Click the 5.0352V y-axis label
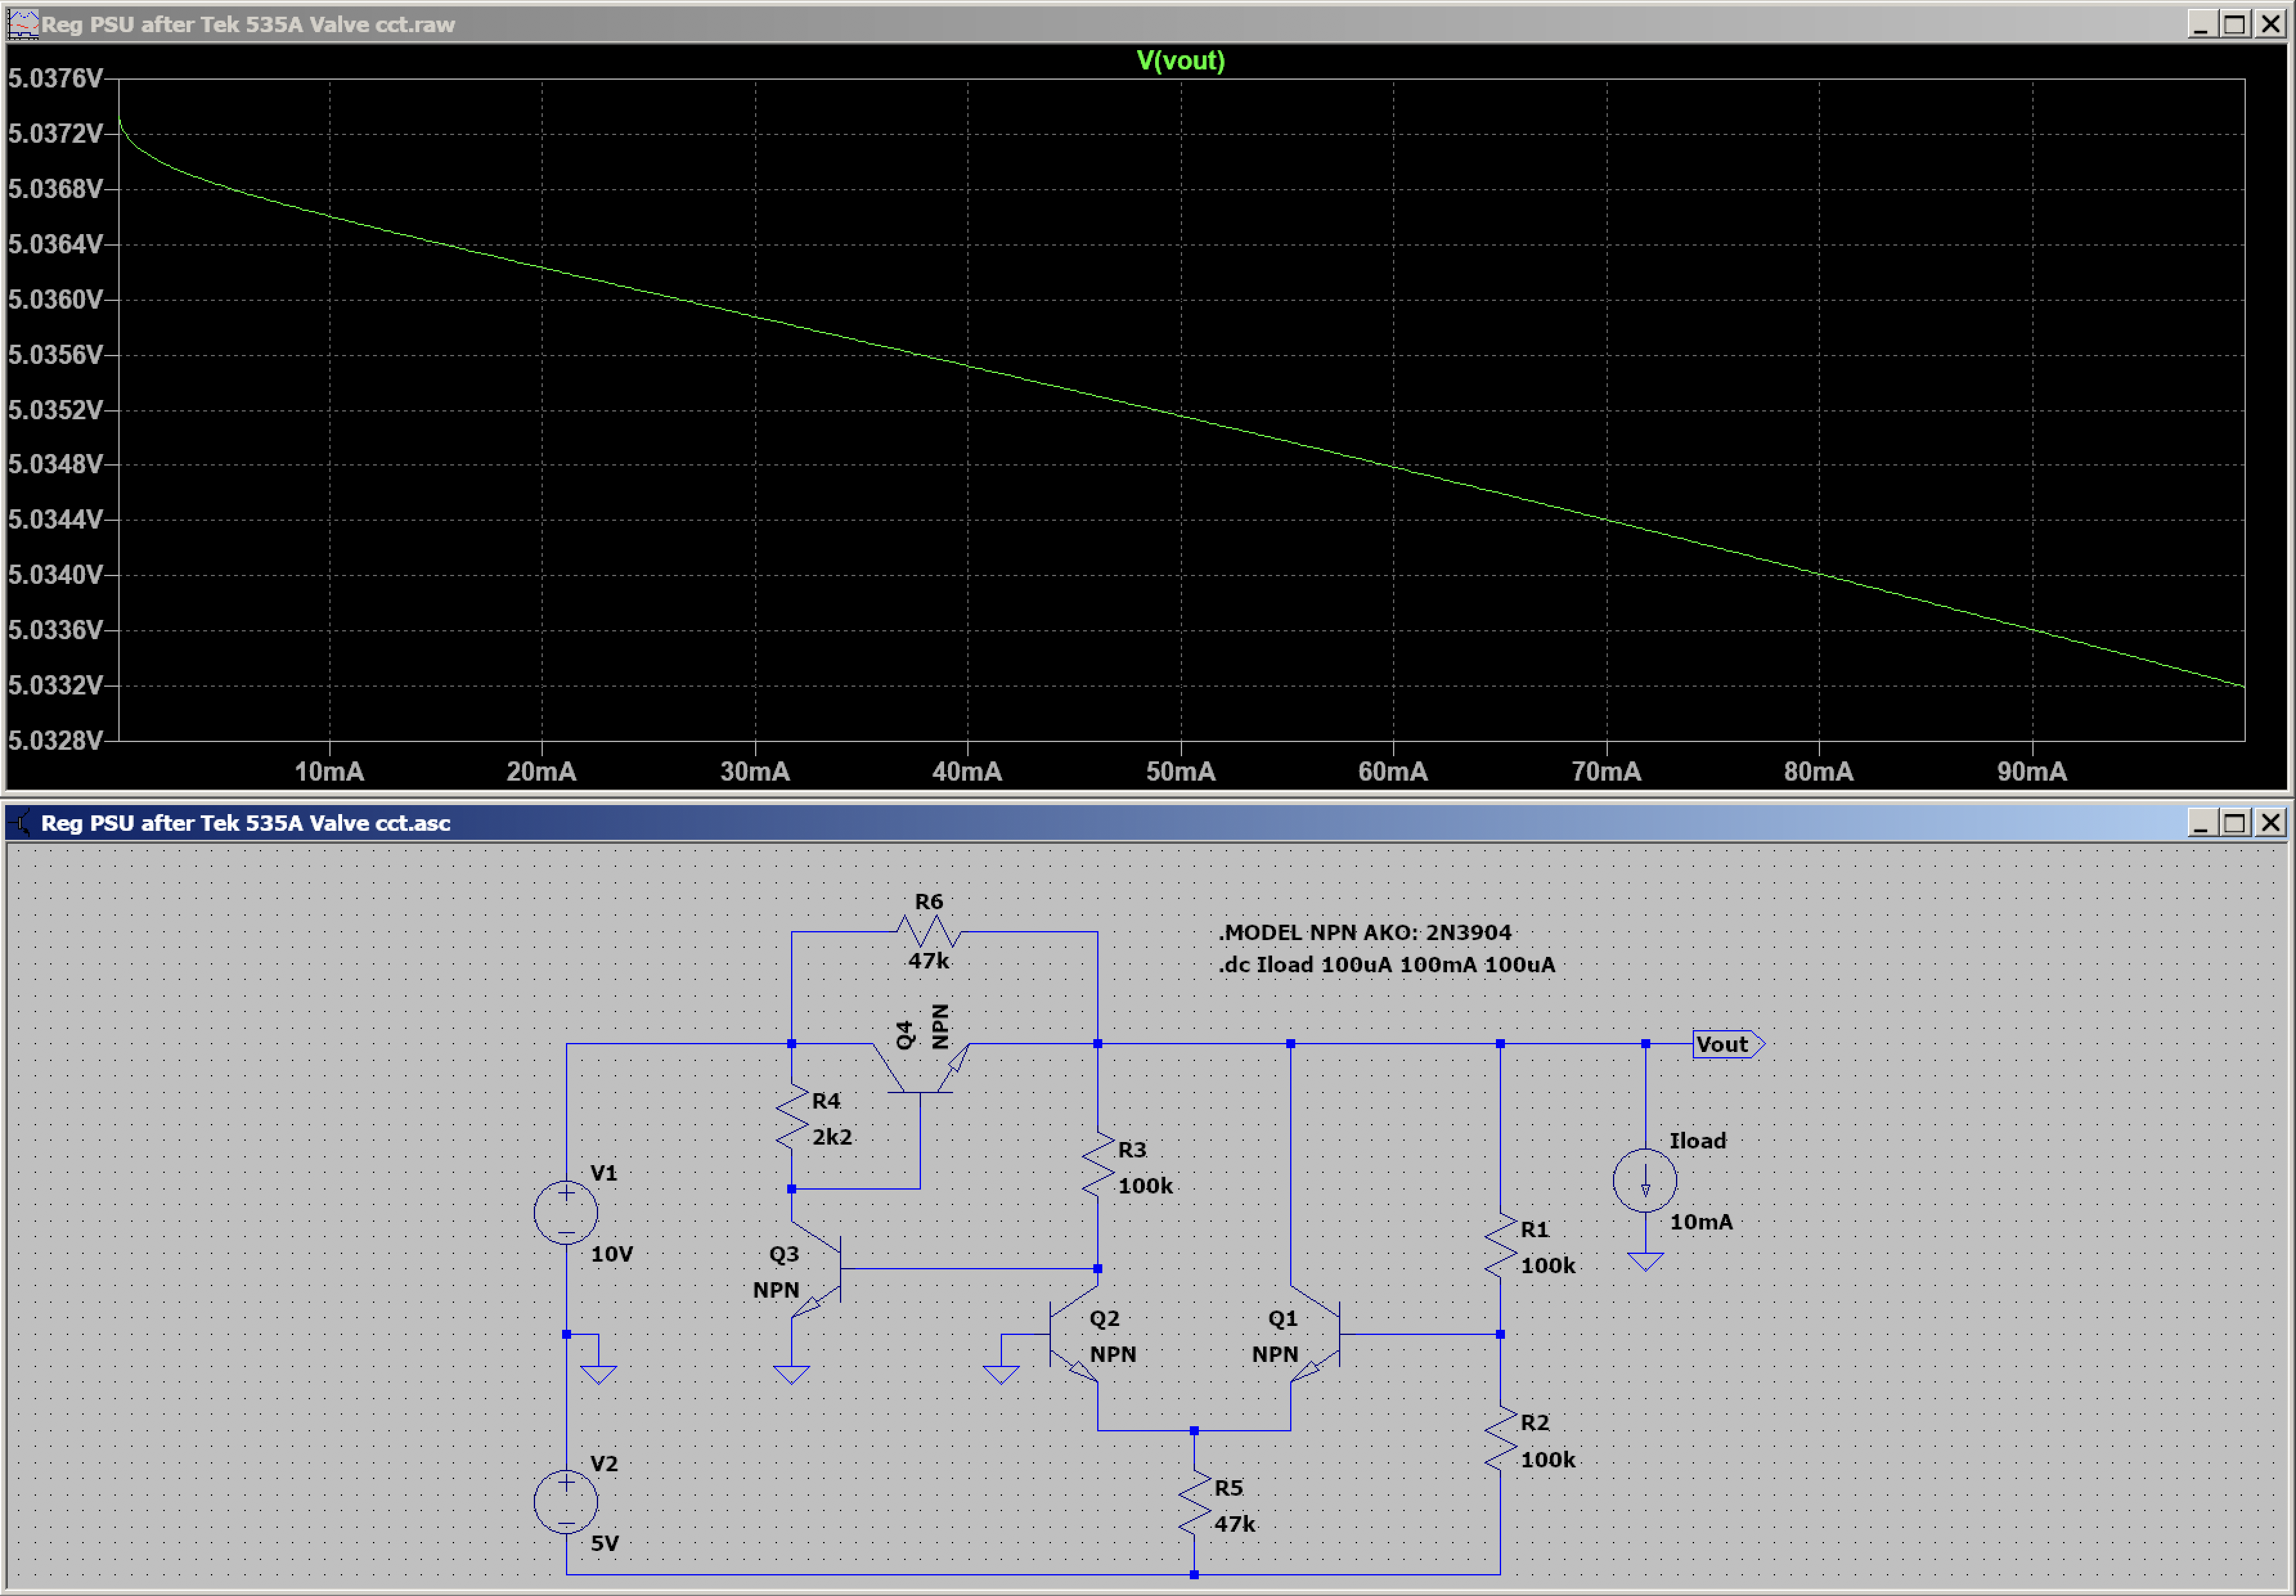The width and height of the screenshot is (2296, 1596). pyautogui.click(x=55, y=410)
